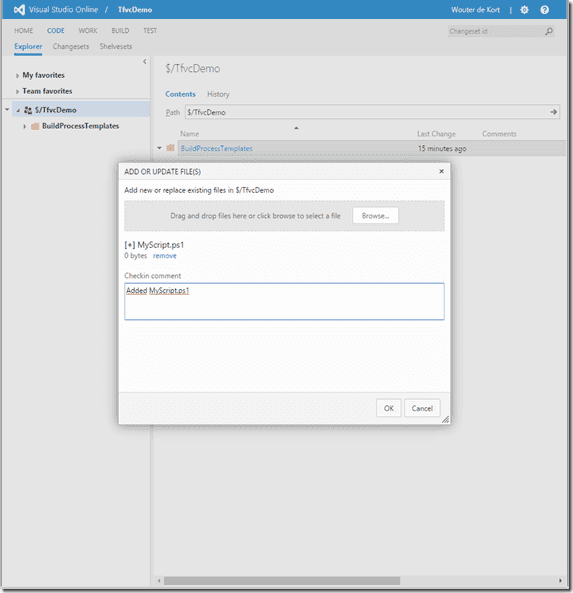Close the Add or Update File(s) dialog
Image resolution: width=573 pixels, height=593 pixels.
tap(441, 171)
